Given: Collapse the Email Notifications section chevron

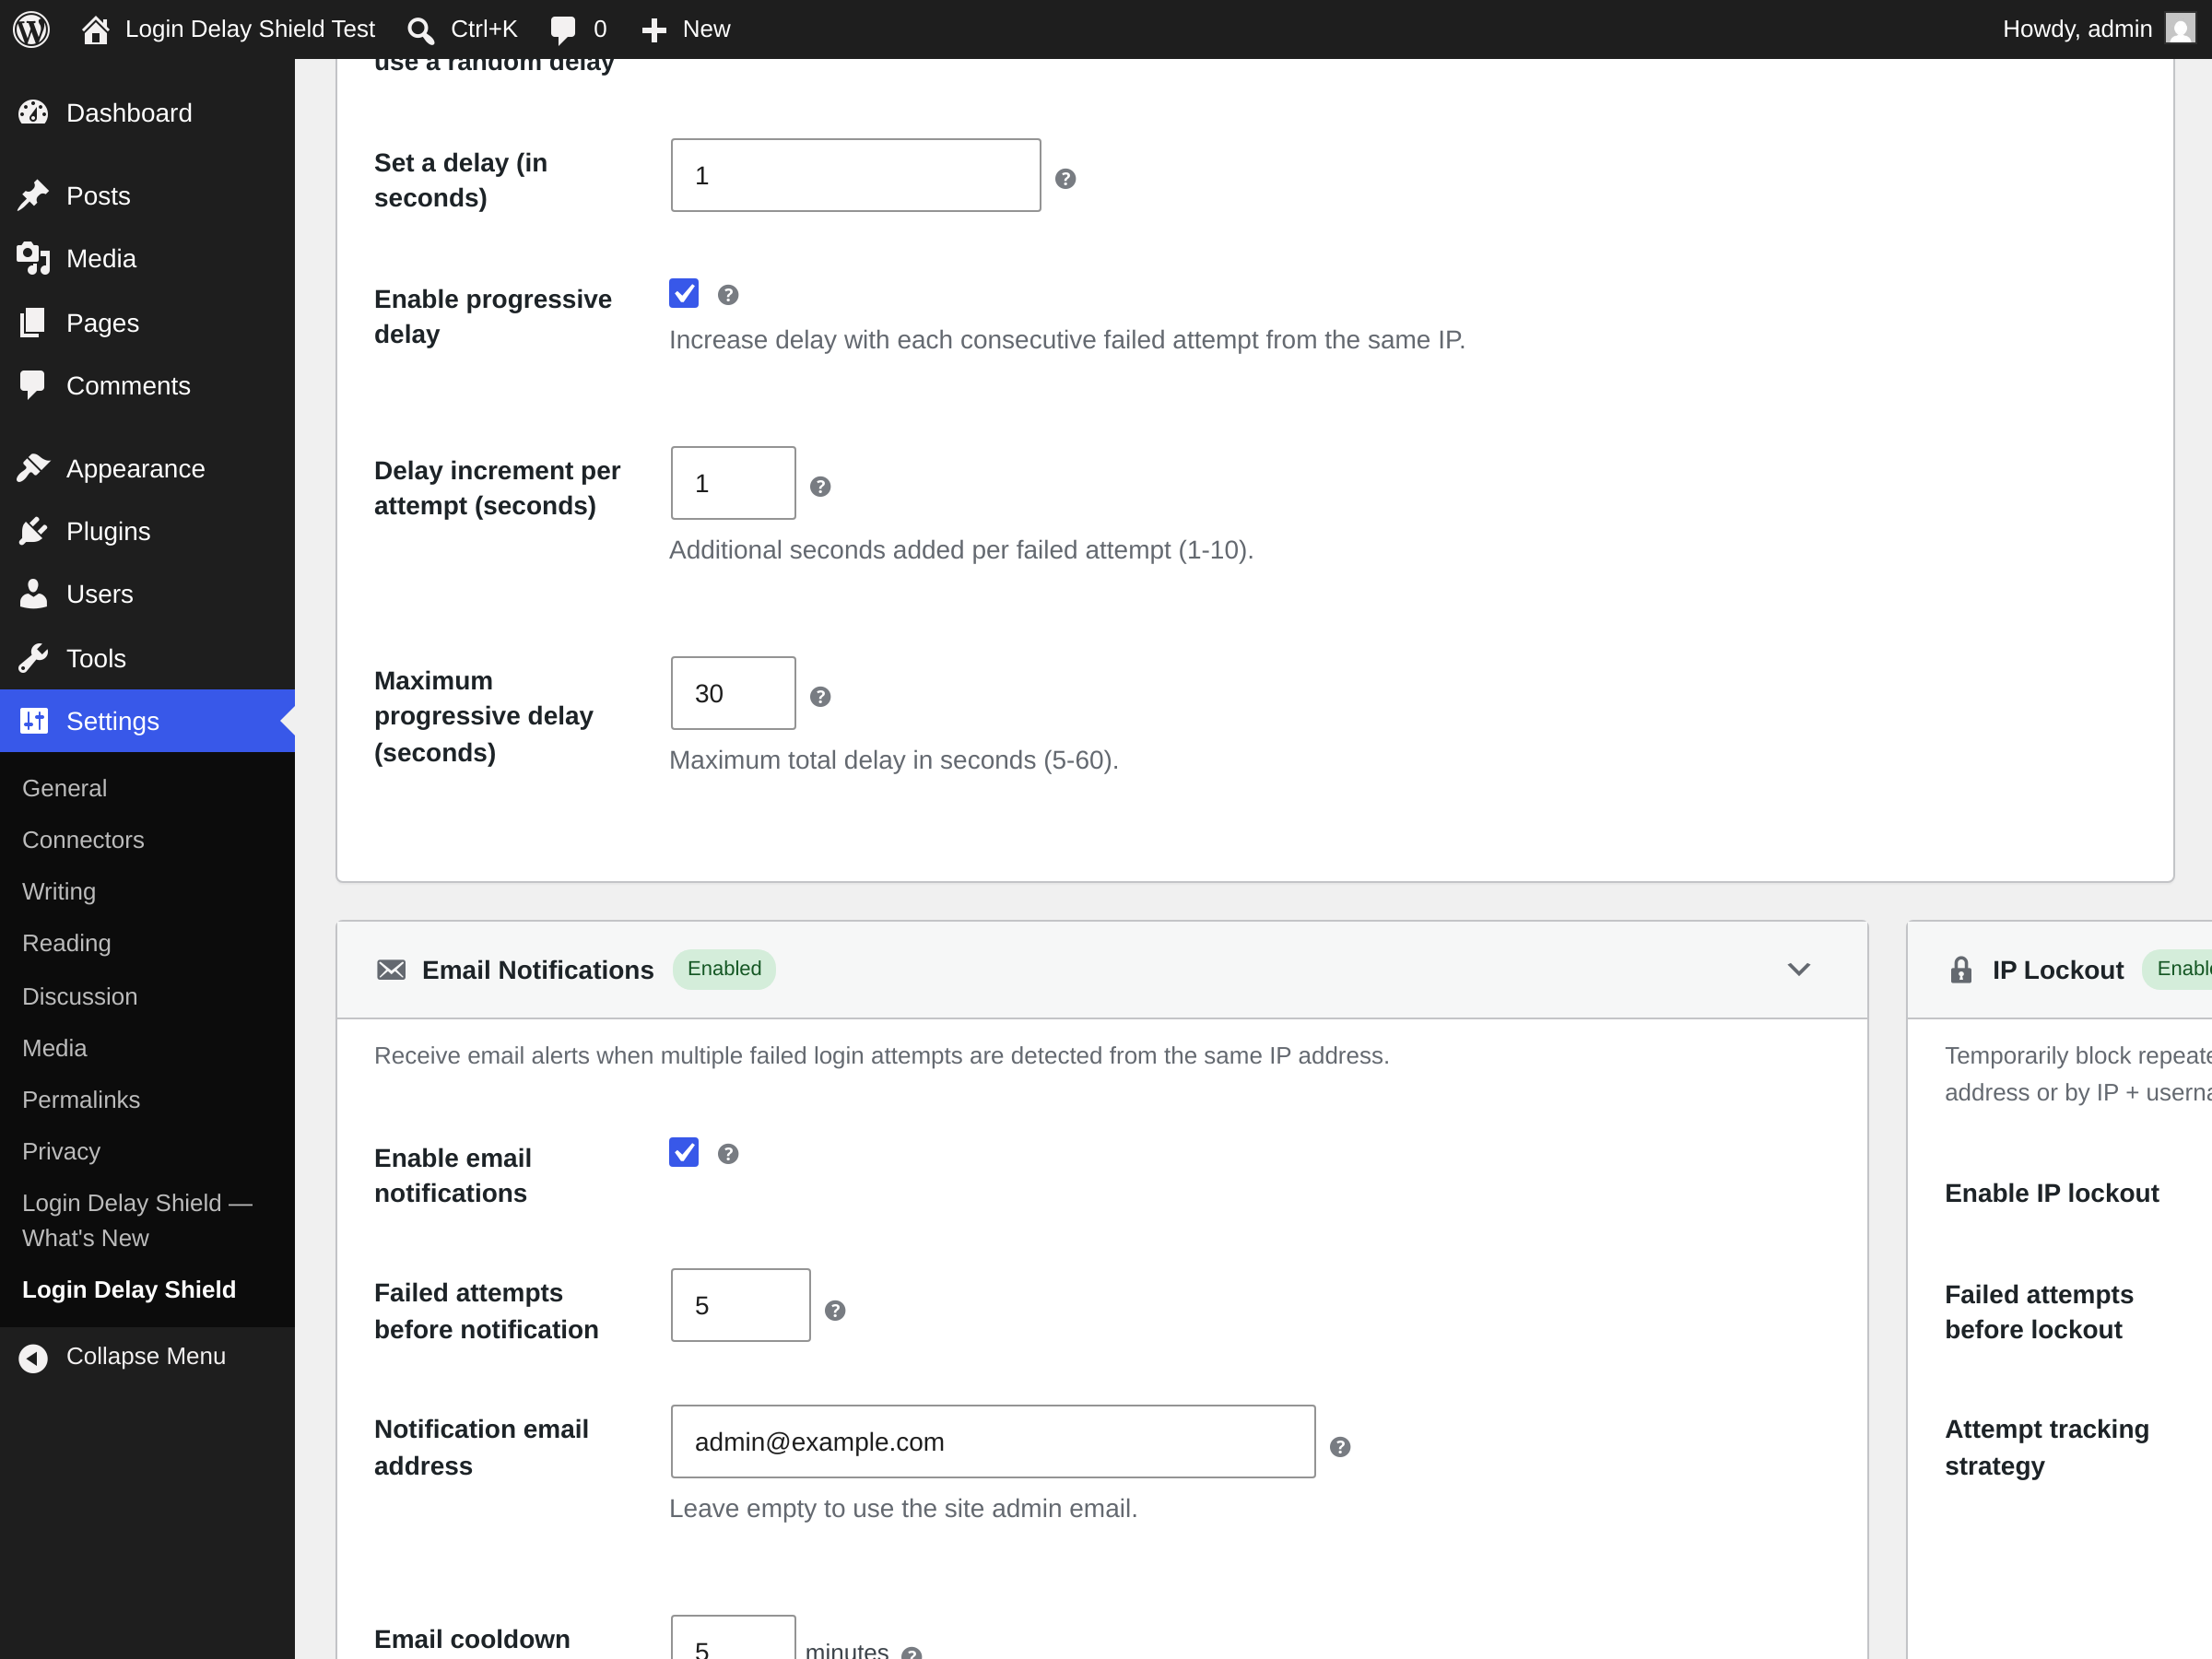Looking at the screenshot, I should point(1798,969).
